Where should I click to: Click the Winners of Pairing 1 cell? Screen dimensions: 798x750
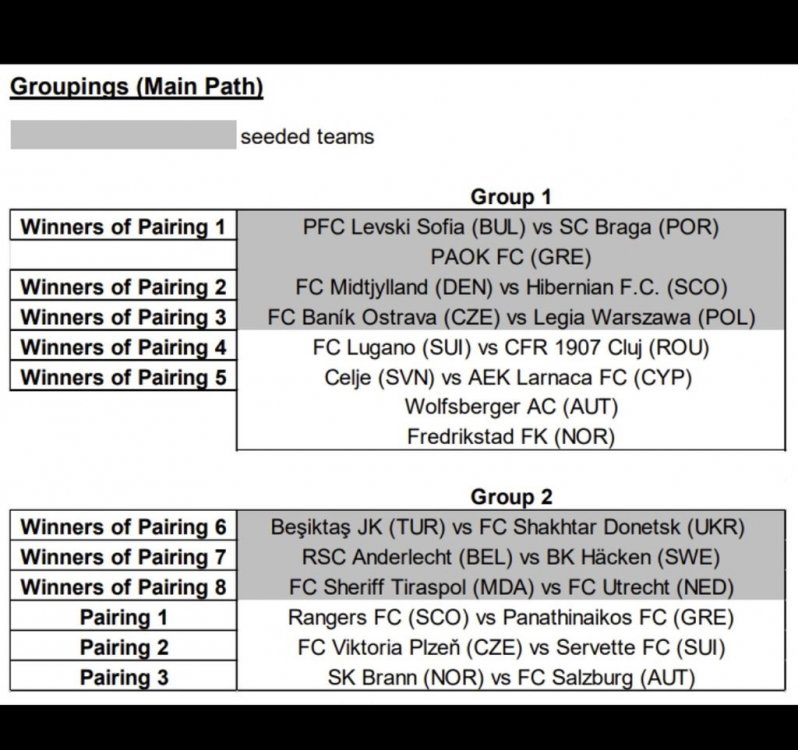[123, 227]
